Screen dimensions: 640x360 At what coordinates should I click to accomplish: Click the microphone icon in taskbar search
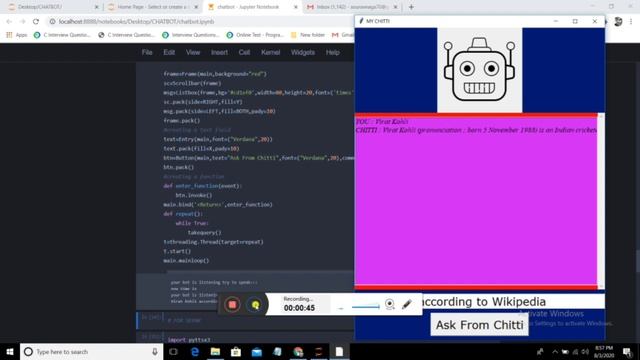[155, 351]
